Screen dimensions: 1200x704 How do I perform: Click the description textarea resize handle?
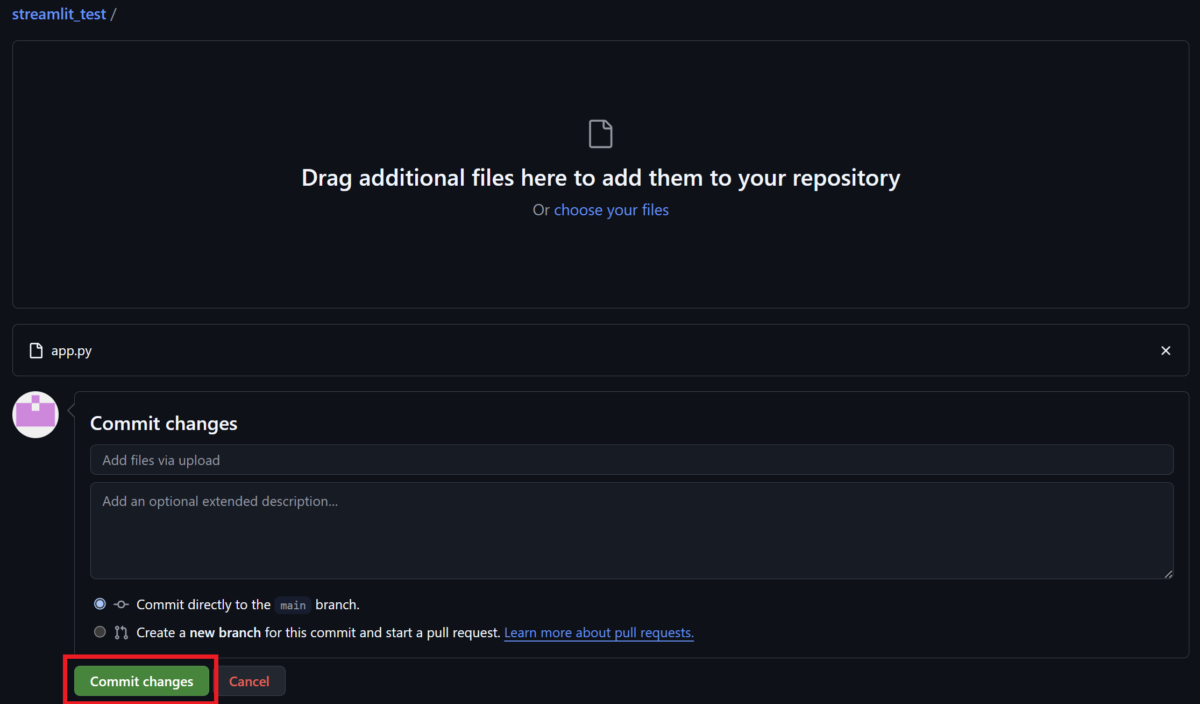click(1167, 573)
